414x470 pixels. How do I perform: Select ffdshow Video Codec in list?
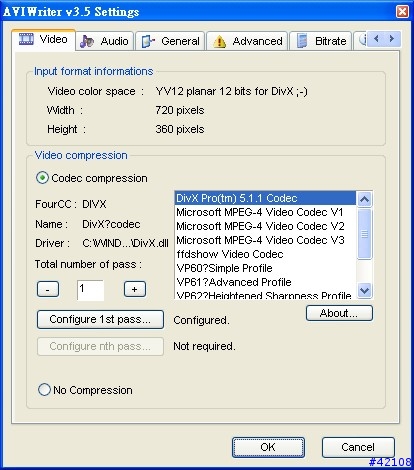point(265,254)
